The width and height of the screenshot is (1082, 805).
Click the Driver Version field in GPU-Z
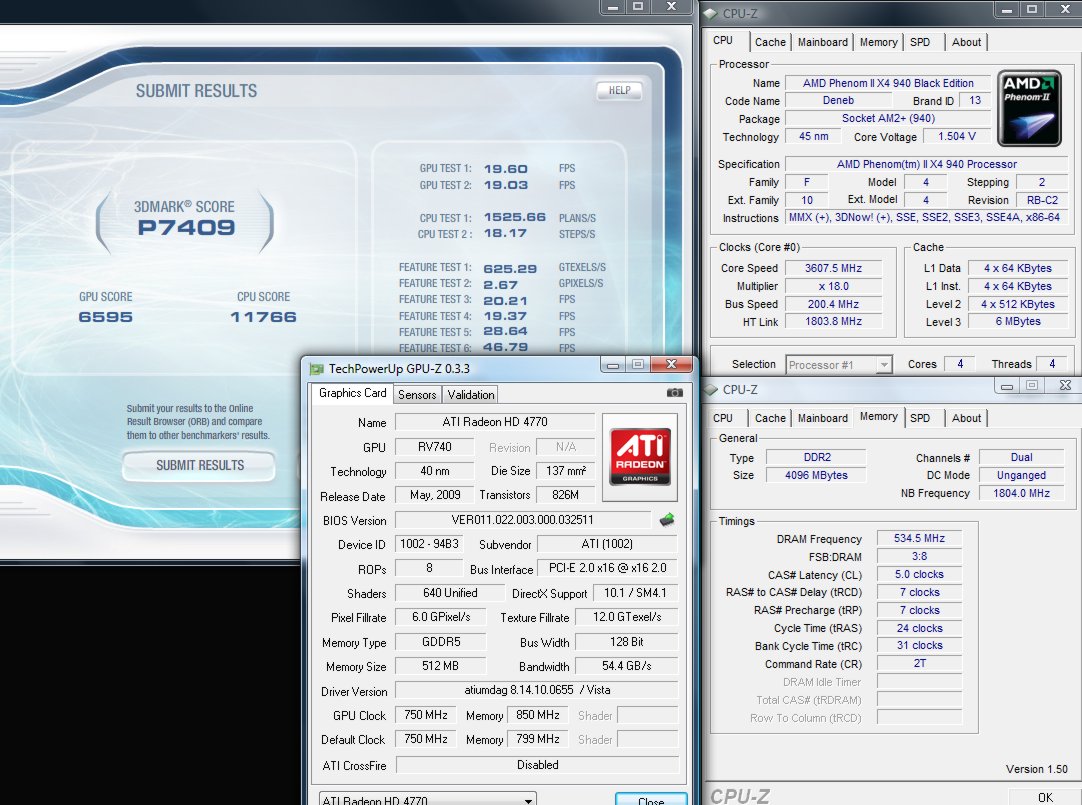coord(537,690)
